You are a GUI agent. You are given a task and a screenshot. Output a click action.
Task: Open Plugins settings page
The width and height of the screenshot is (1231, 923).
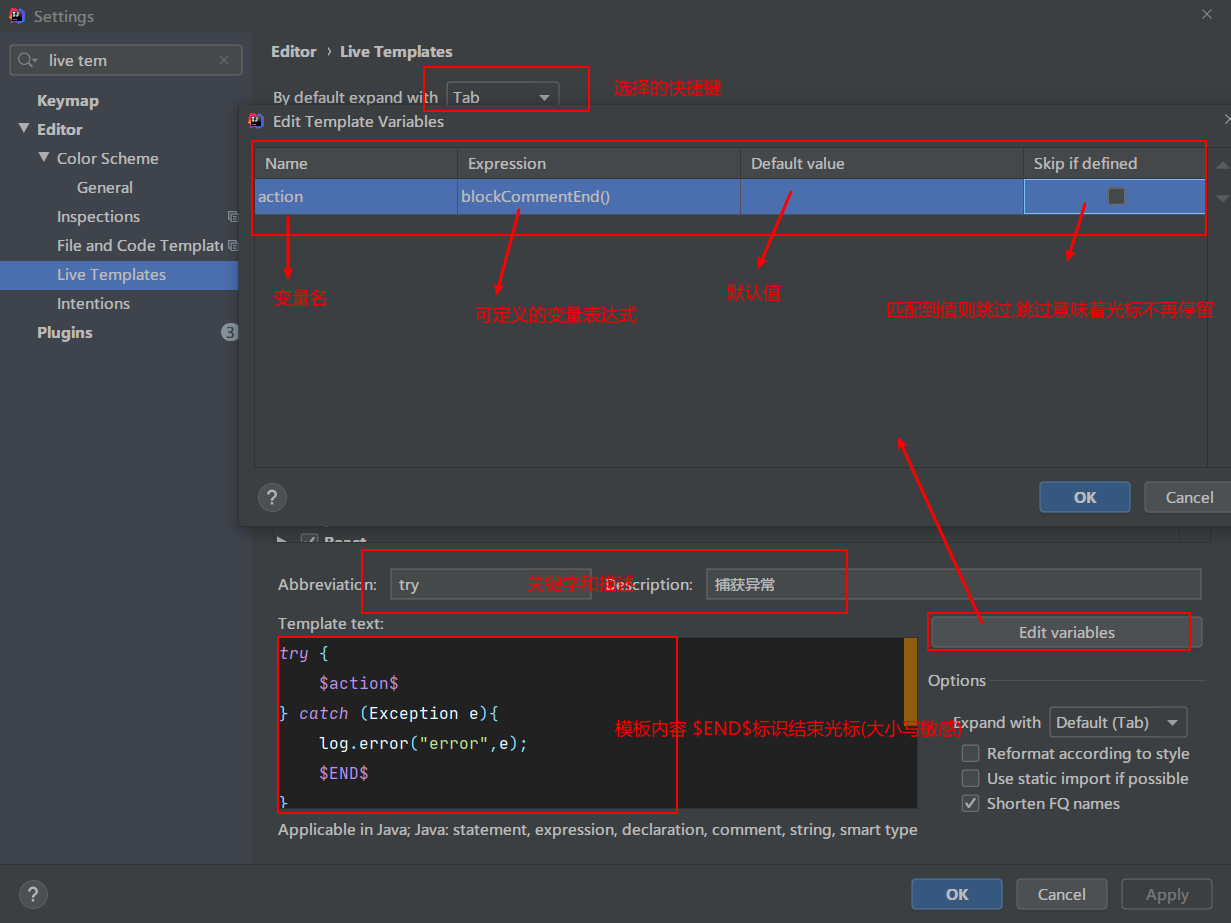pyautogui.click(x=65, y=332)
